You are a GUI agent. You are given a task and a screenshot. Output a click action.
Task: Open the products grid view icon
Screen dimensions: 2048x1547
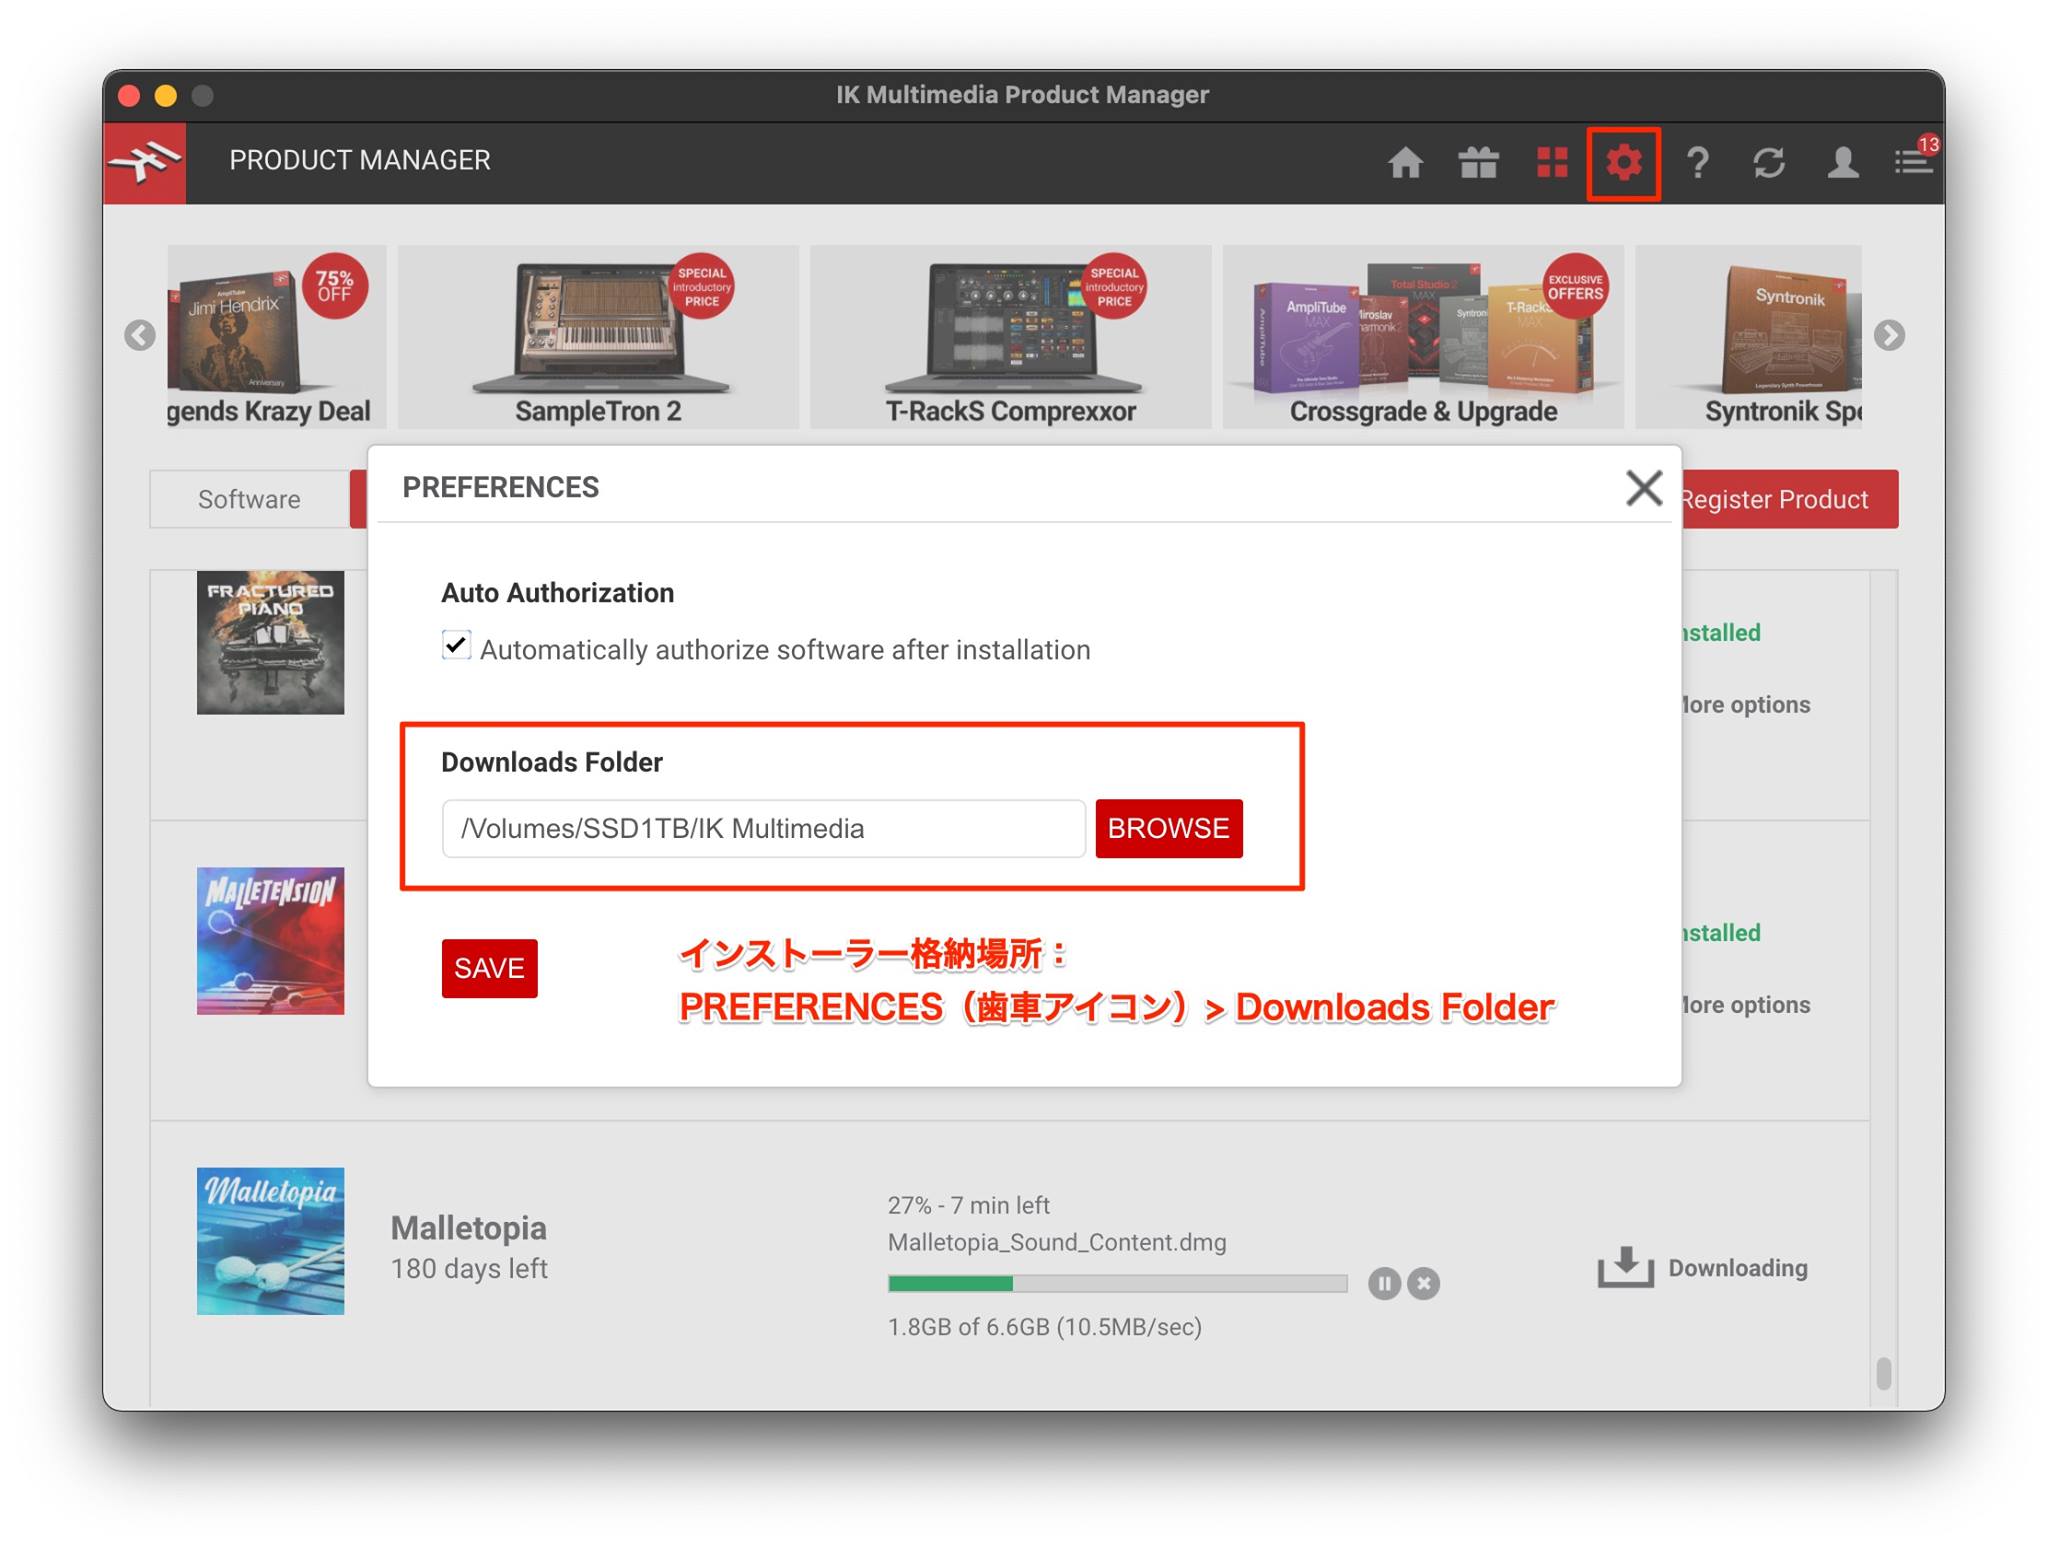(x=1552, y=162)
